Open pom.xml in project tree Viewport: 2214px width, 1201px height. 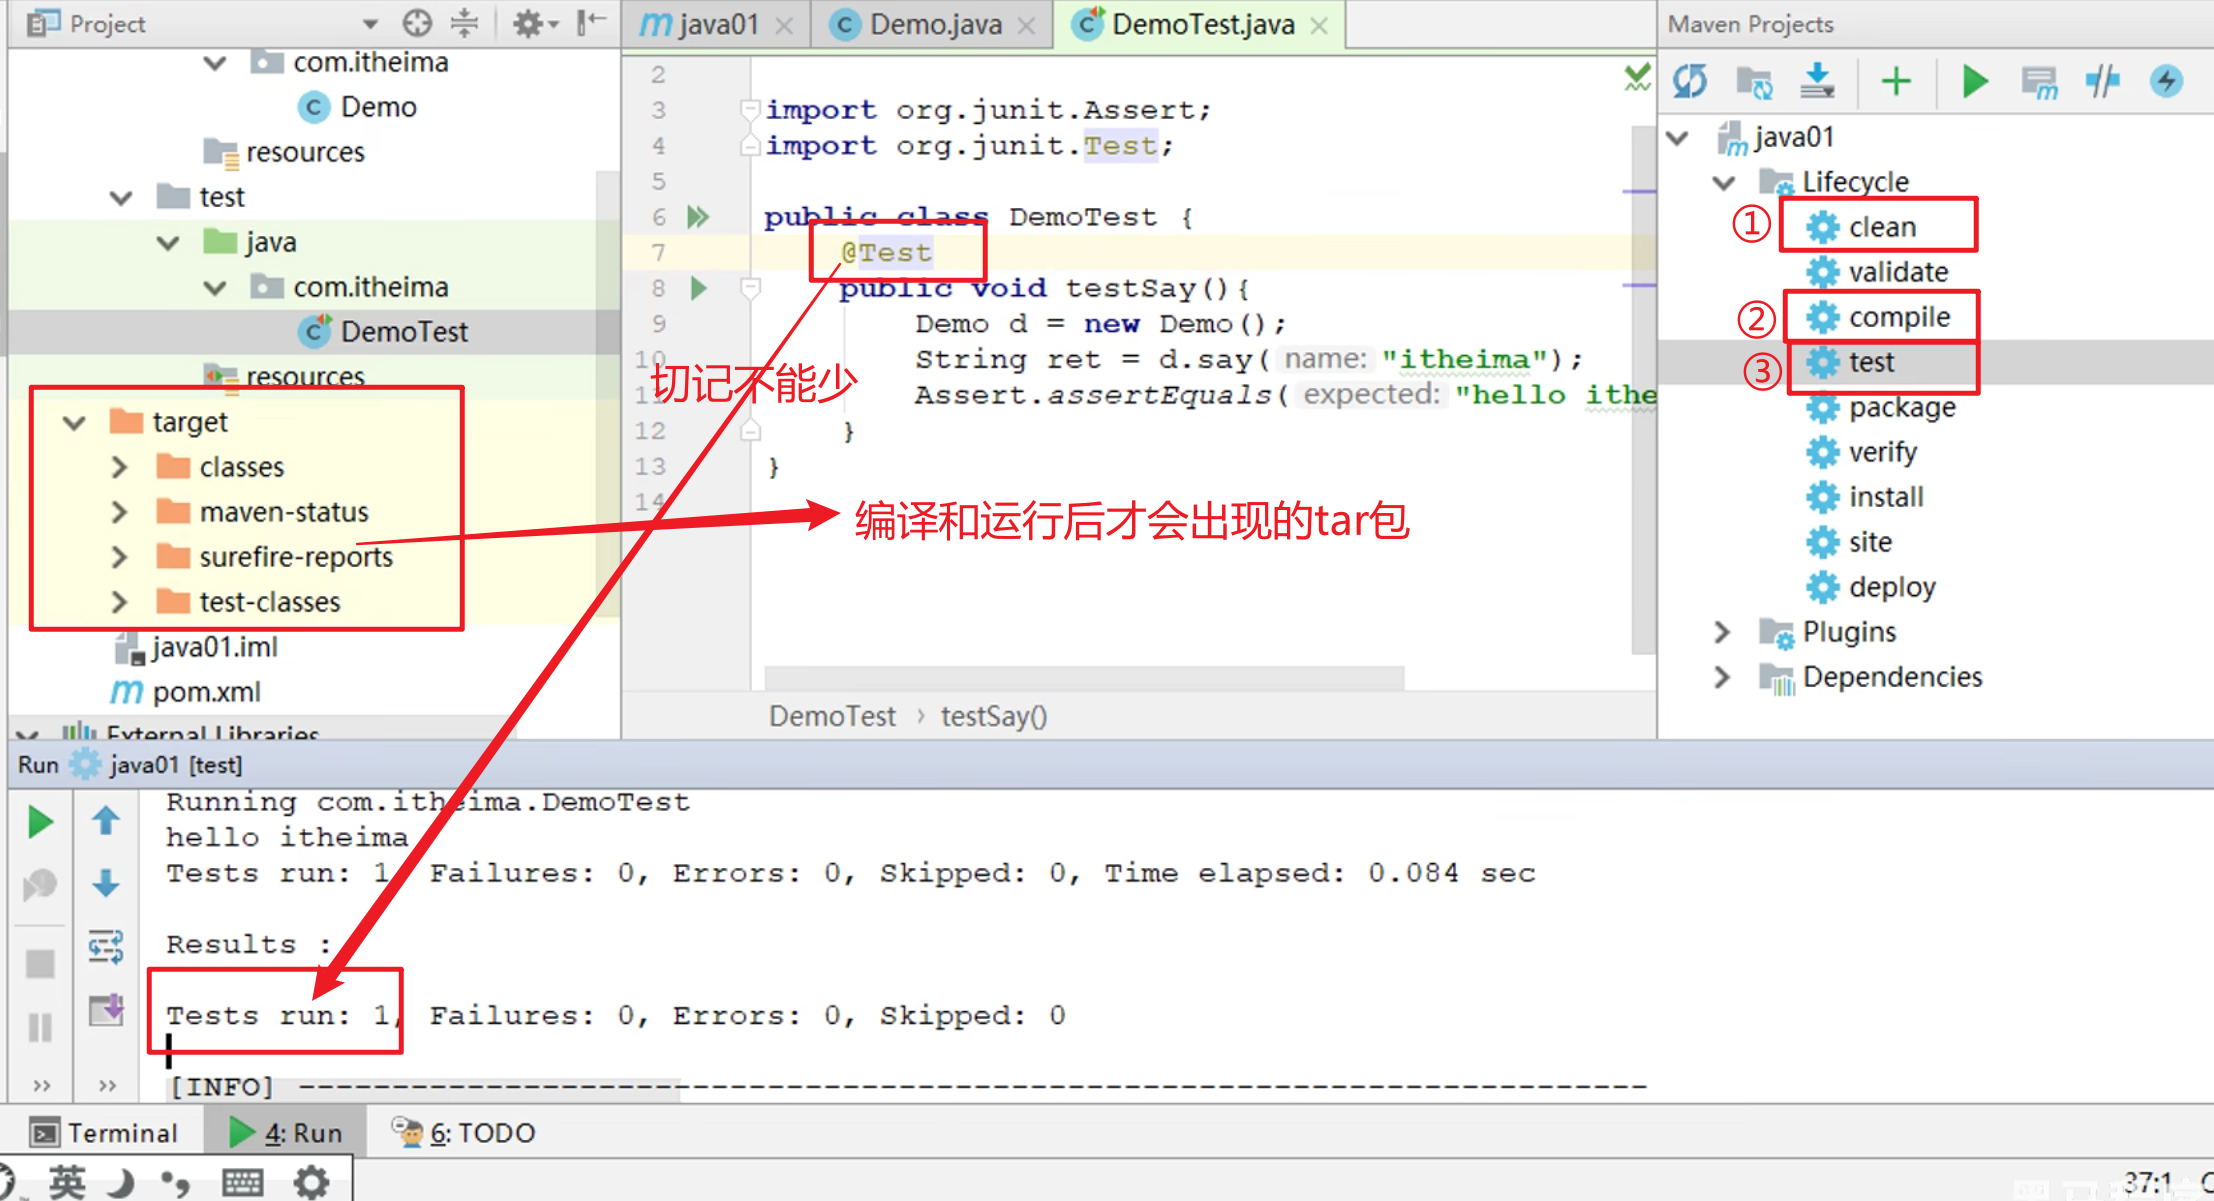[206, 692]
